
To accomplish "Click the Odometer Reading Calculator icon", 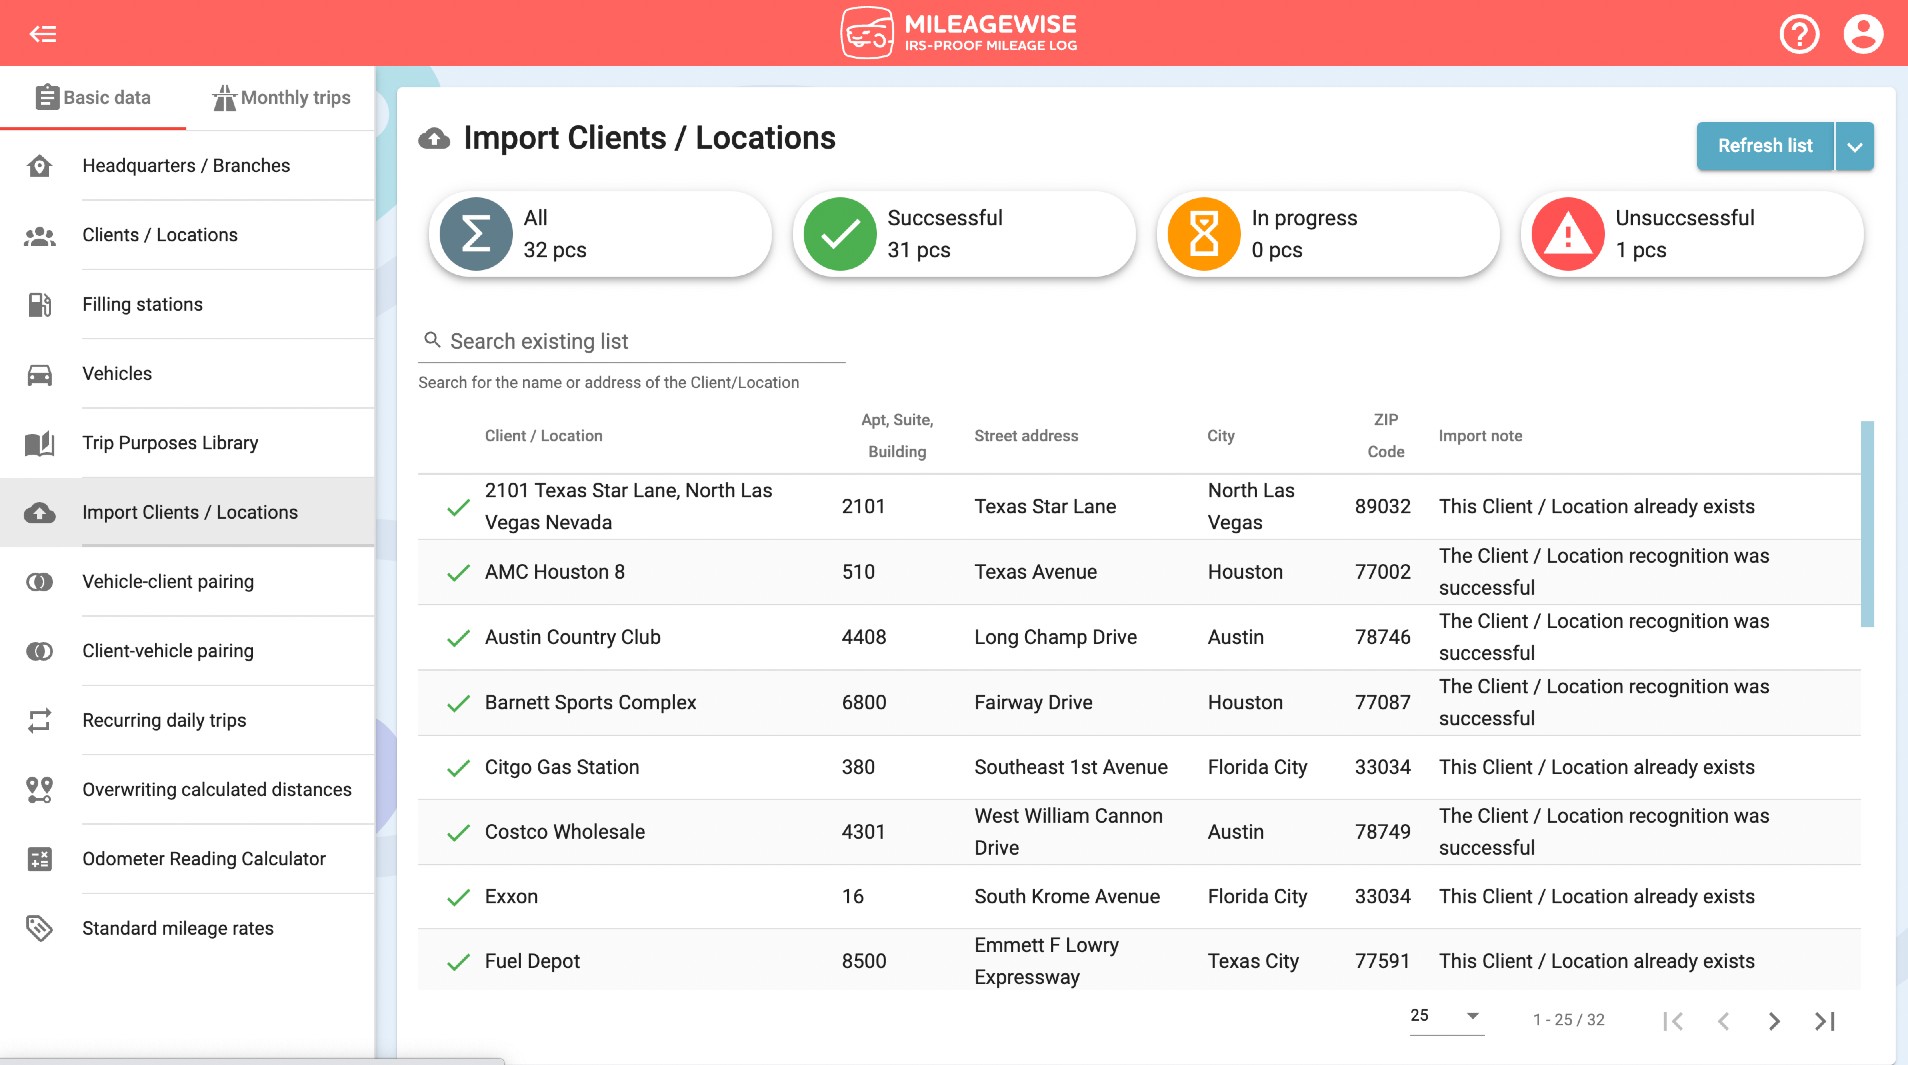I will click(x=39, y=859).
